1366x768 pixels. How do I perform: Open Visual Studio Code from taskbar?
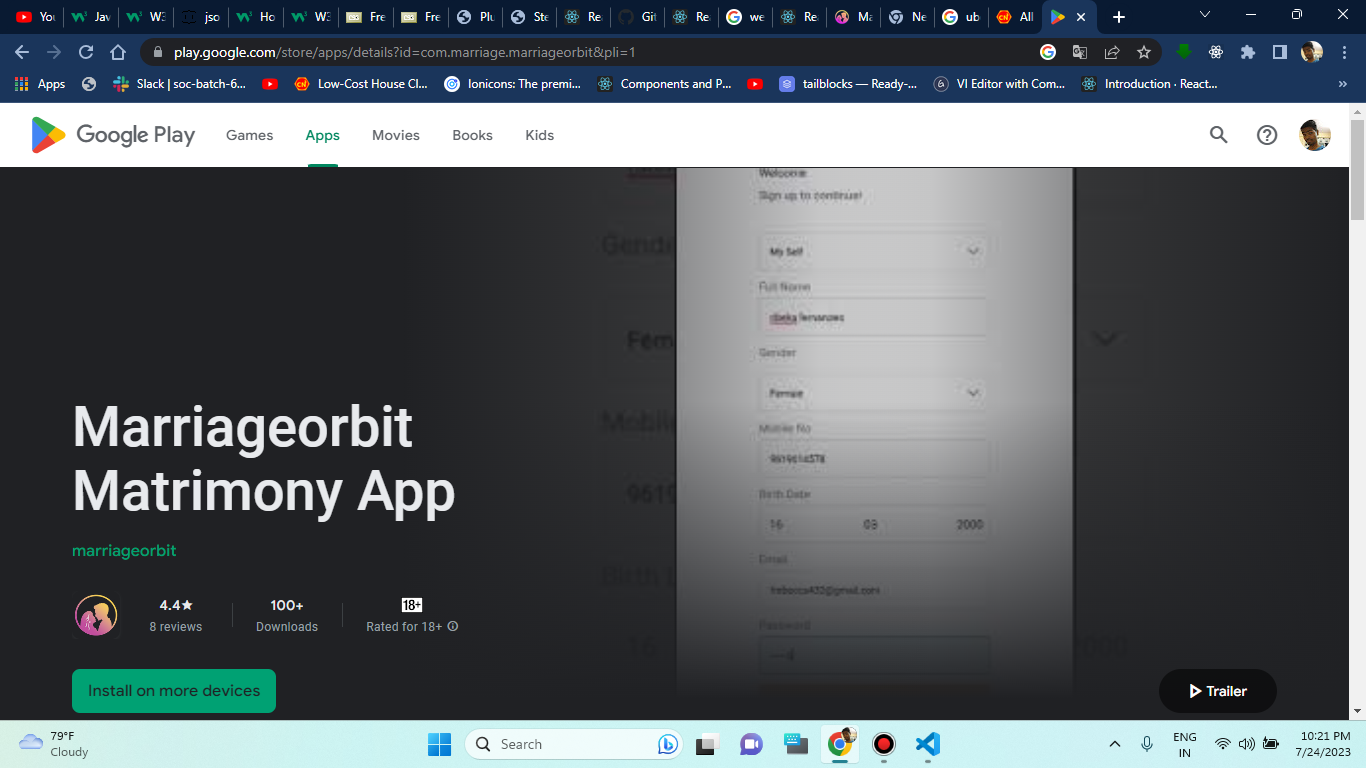click(928, 744)
